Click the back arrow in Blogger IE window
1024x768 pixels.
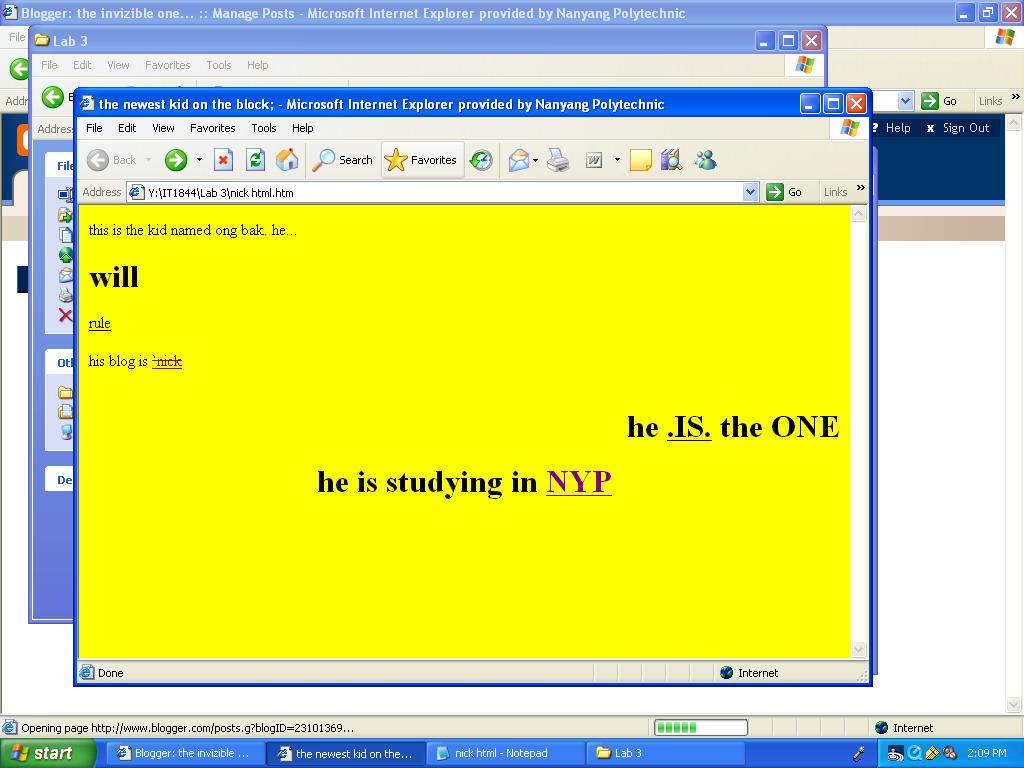click(x=19, y=68)
